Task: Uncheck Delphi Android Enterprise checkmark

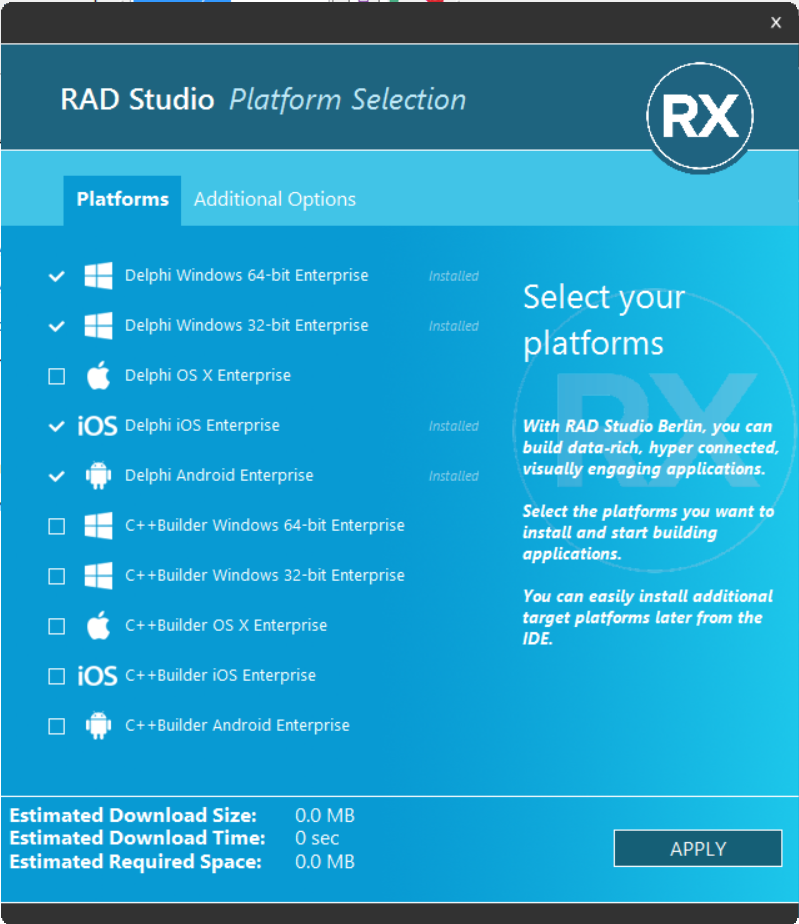Action: tap(57, 476)
